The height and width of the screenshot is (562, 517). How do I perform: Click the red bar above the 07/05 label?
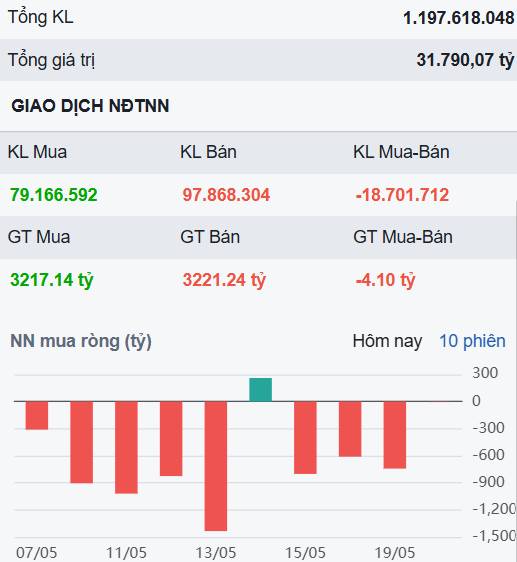pos(37,415)
